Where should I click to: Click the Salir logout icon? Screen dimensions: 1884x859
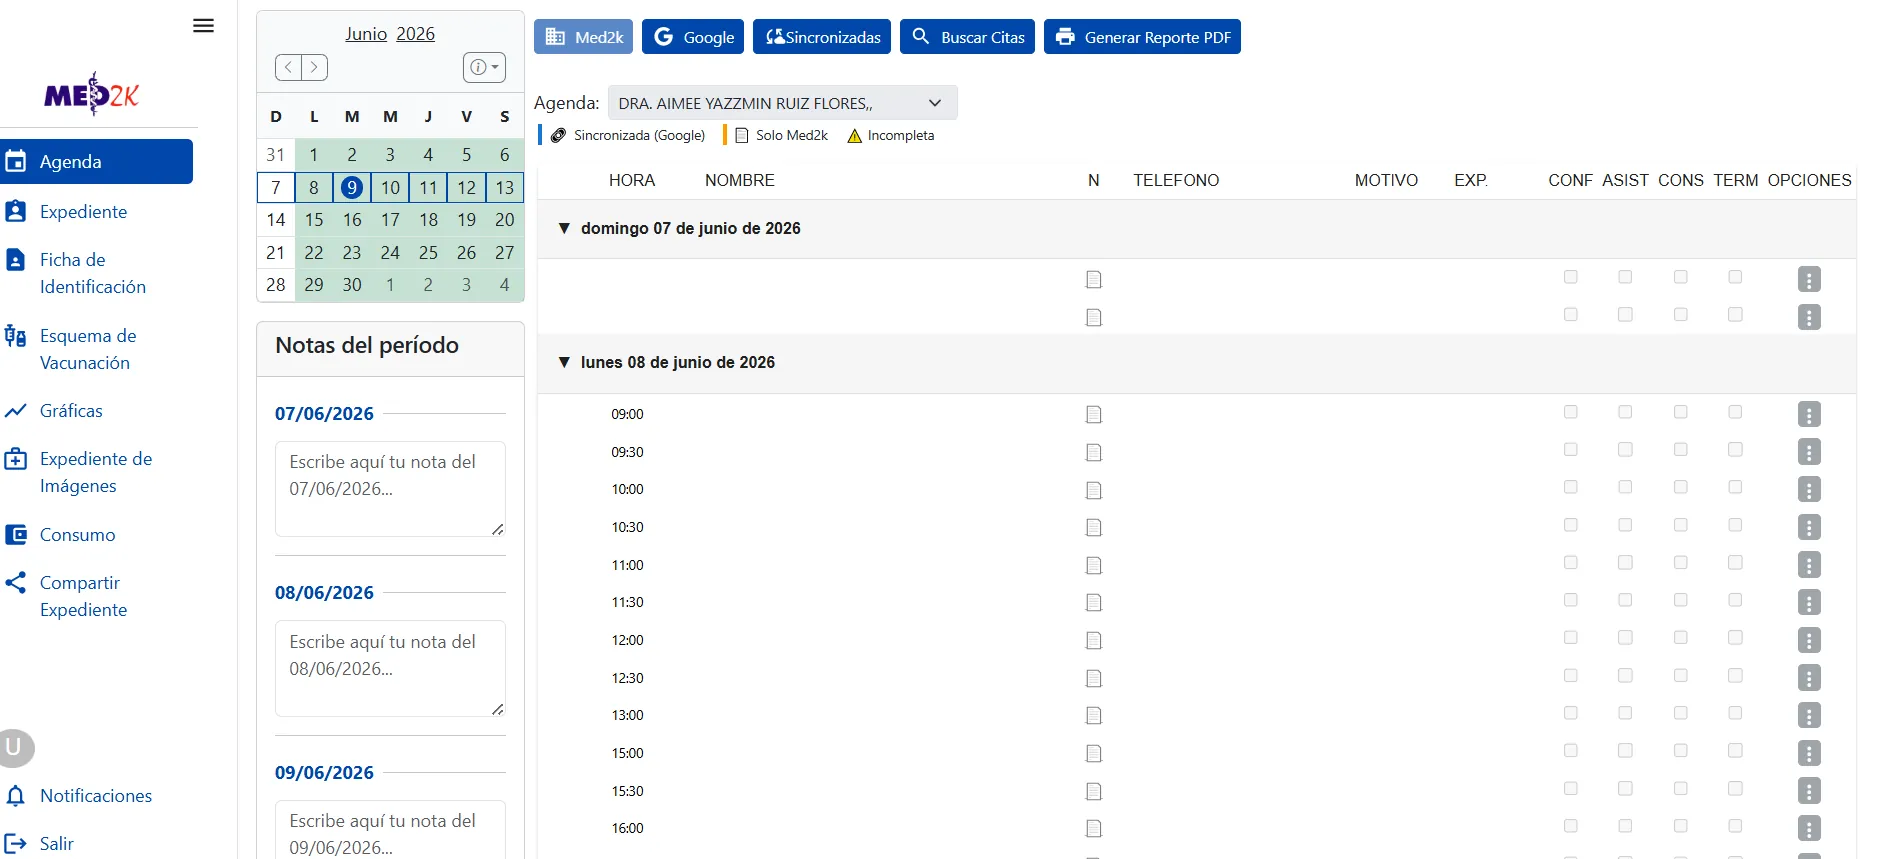pos(16,844)
